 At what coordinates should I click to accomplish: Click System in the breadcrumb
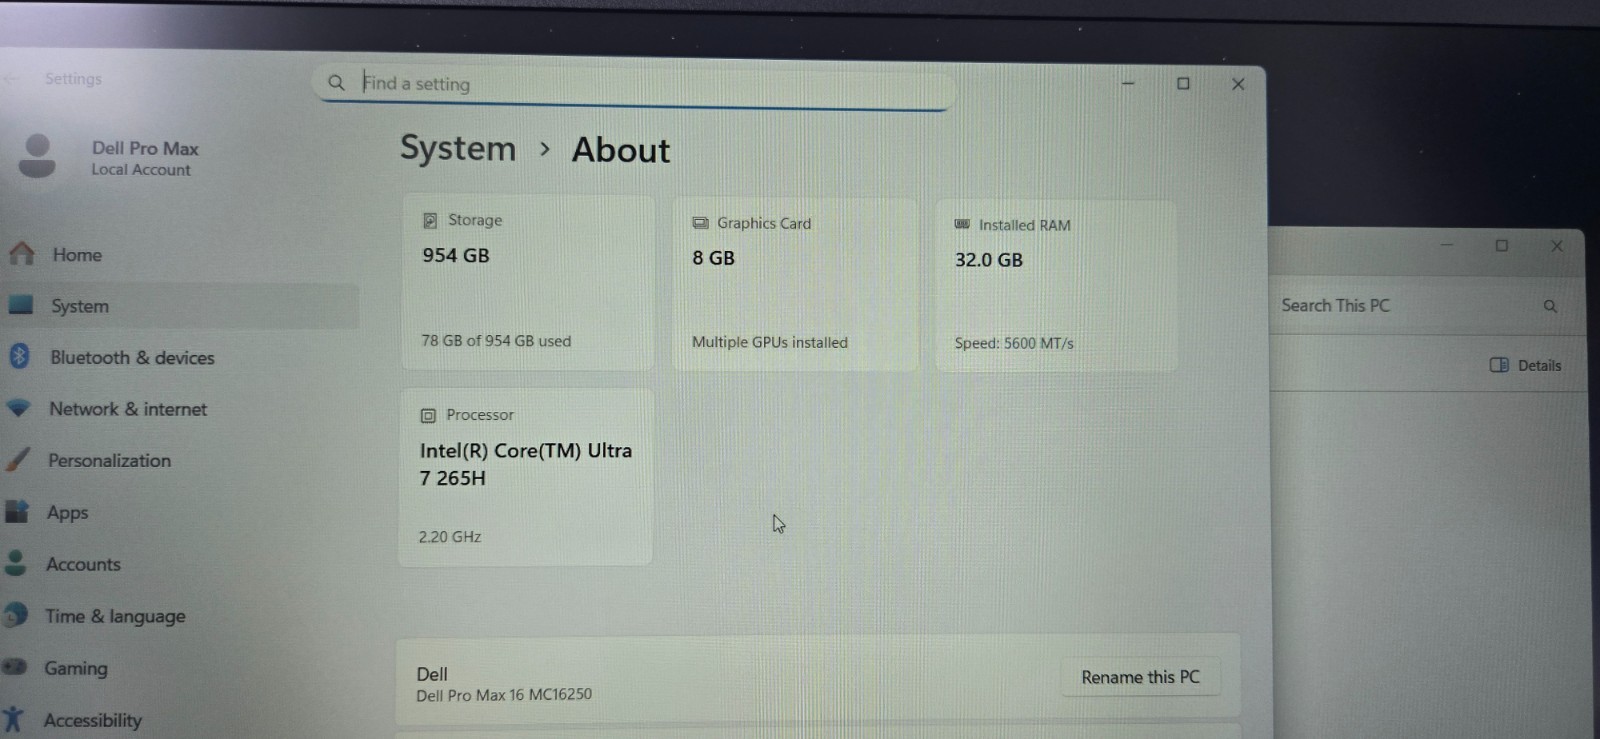[x=458, y=148]
